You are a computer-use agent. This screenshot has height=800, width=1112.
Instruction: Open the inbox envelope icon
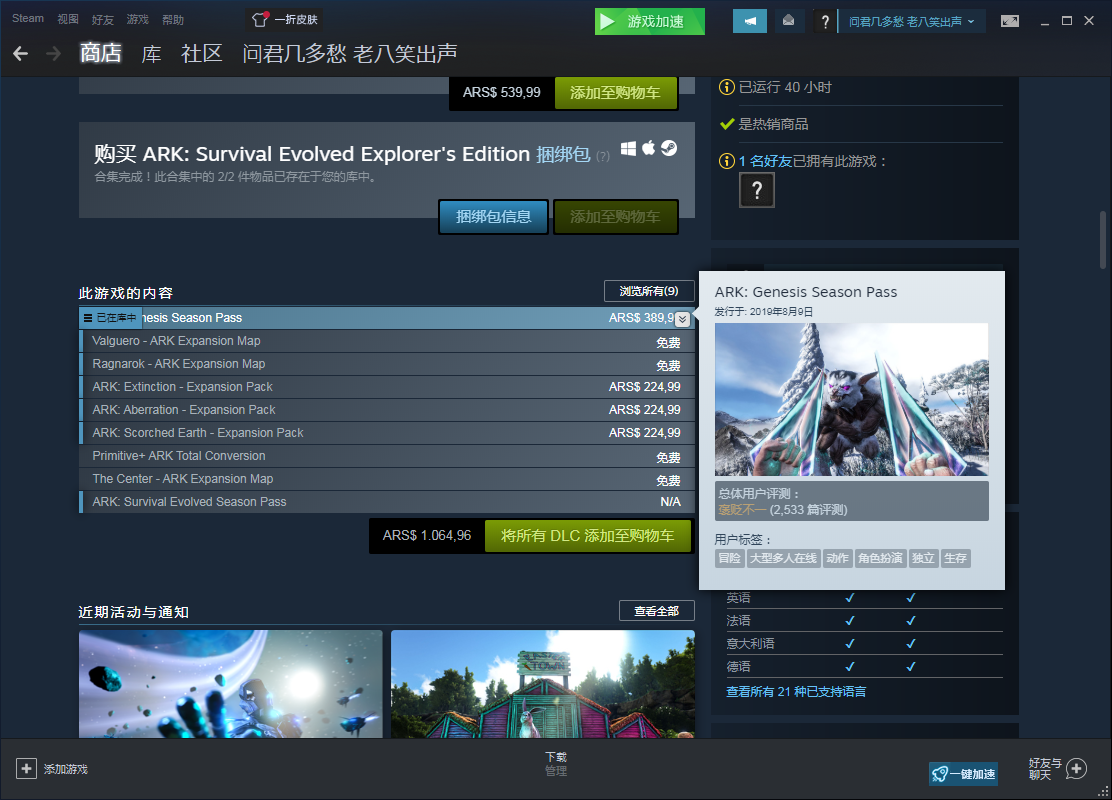point(788,21)
